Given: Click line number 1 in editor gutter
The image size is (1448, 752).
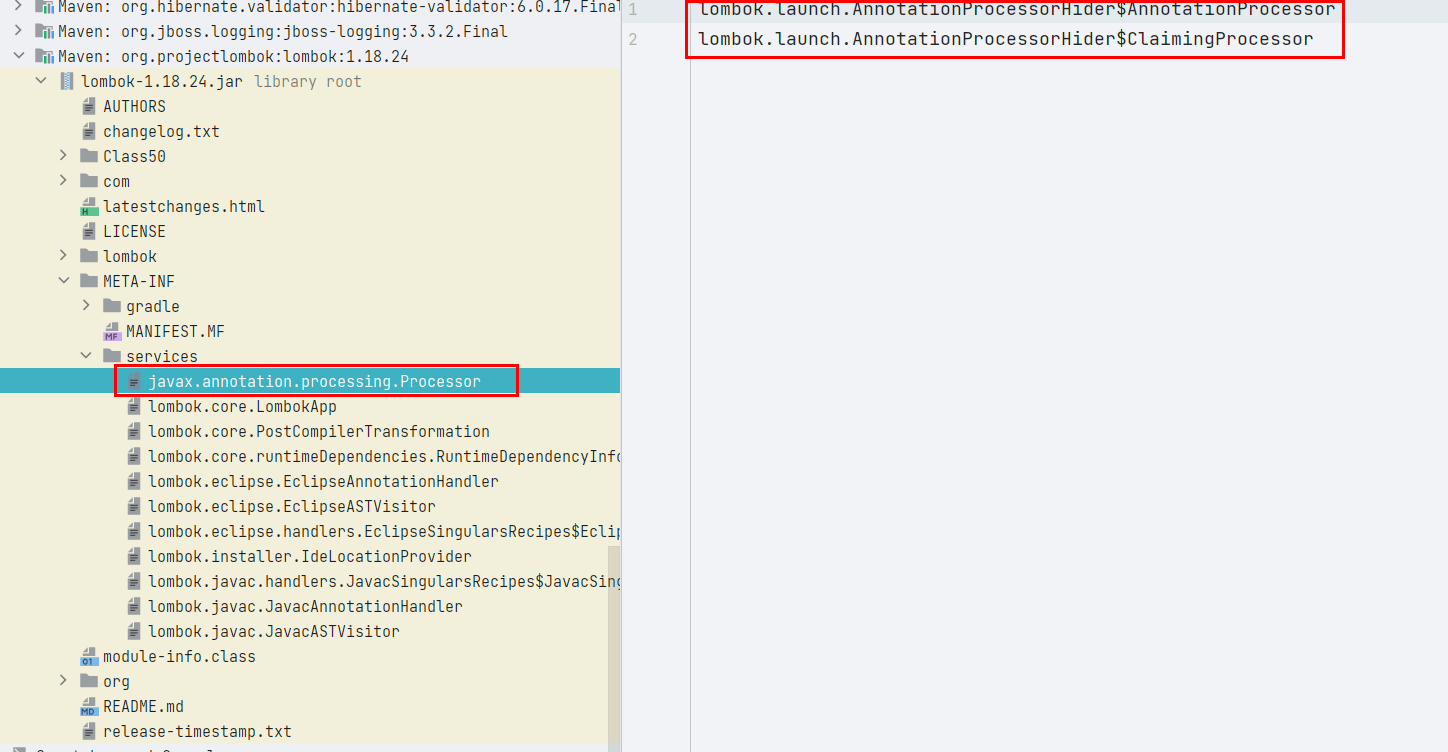Looking at the screenshot, I should click(632, 10).
